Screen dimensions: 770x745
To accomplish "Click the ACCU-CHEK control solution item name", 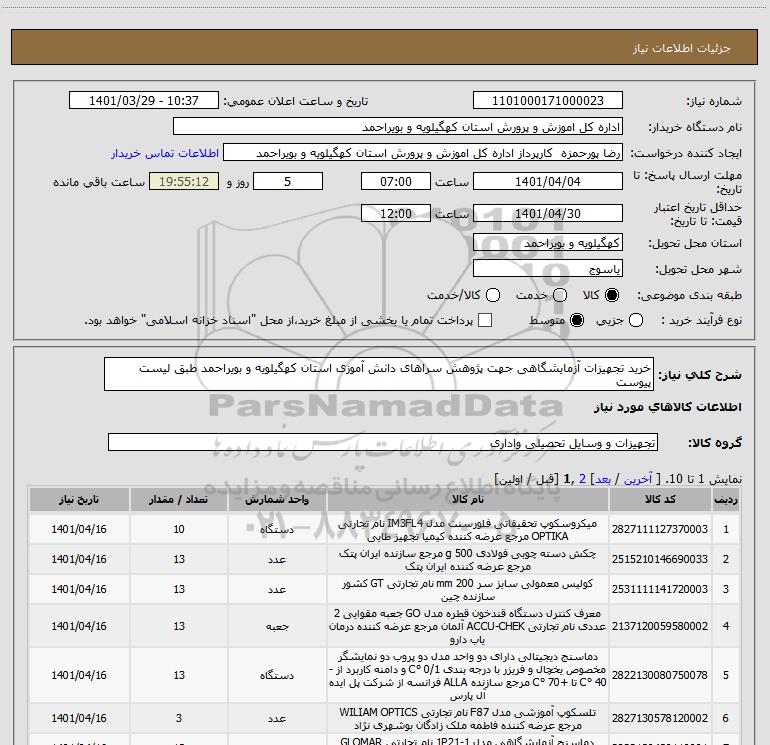I will click(468, 626).
